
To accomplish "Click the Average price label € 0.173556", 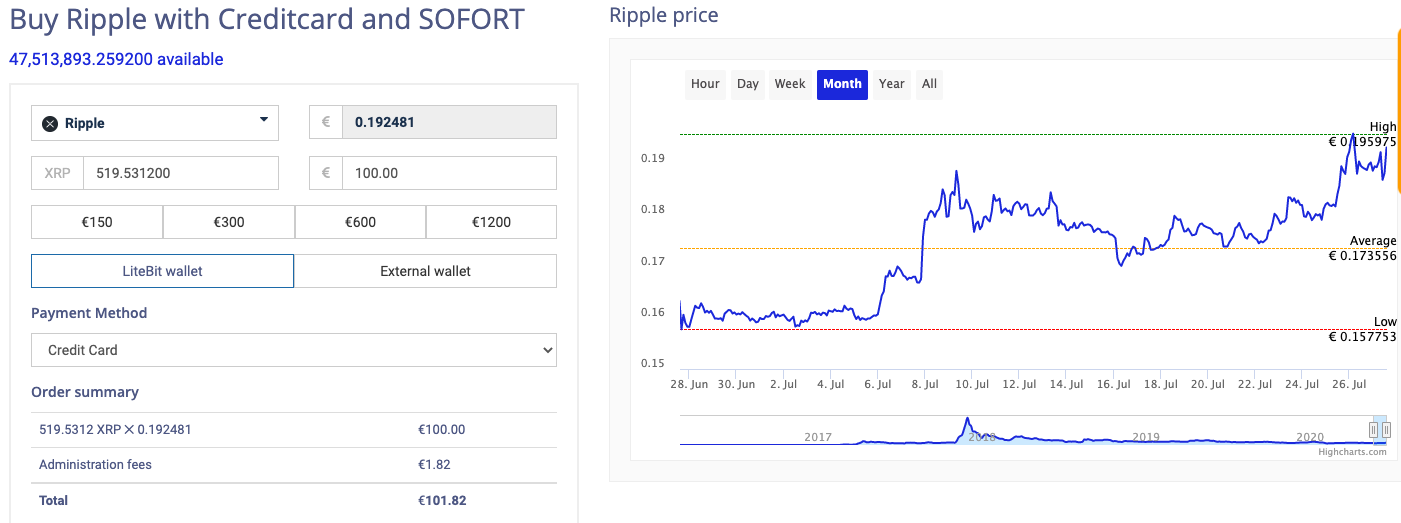I will tap(1362, 256).
